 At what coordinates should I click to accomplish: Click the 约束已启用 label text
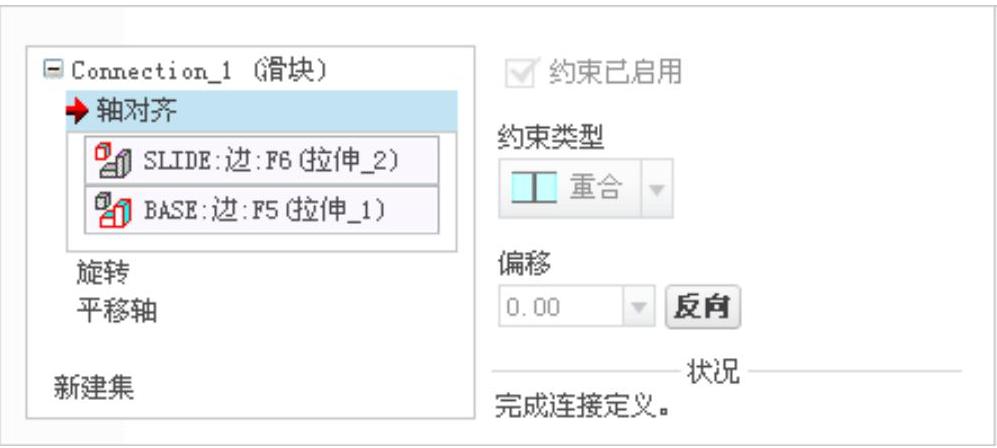click(x=615, y=72)
